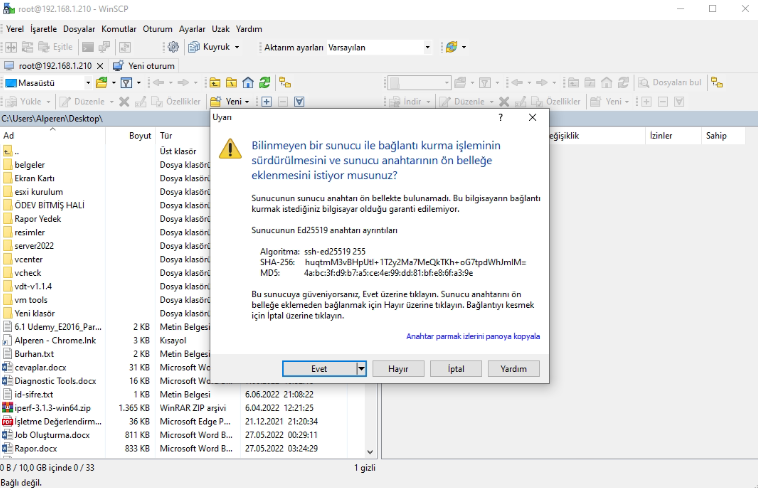The image size is (758, 488).
Task: Click the Dosyaları bul search icon
Action: [x=670, y=83]
